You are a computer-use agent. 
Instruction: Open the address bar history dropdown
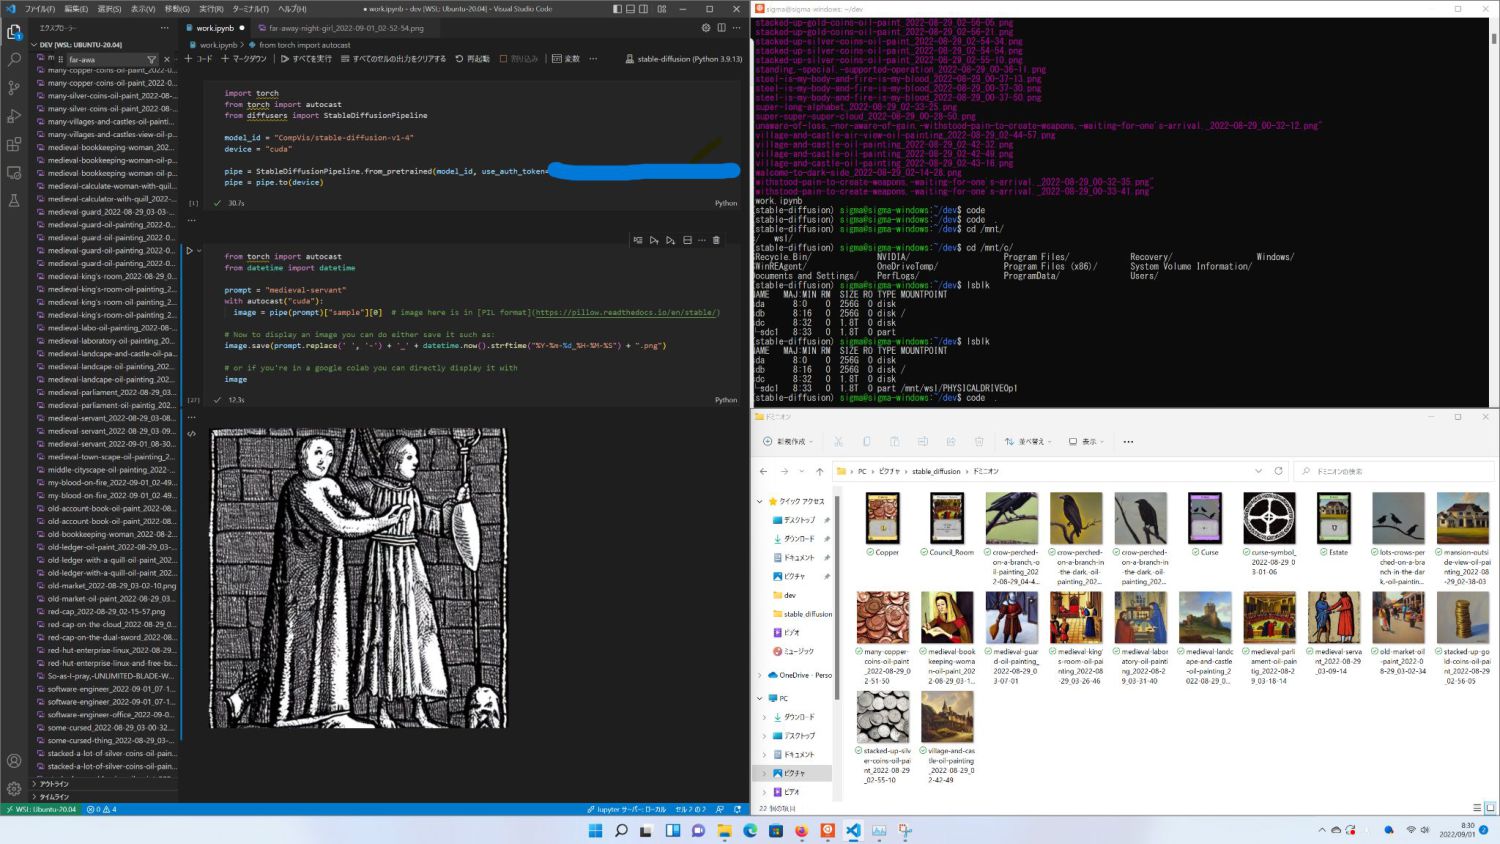click(1258, 471)
